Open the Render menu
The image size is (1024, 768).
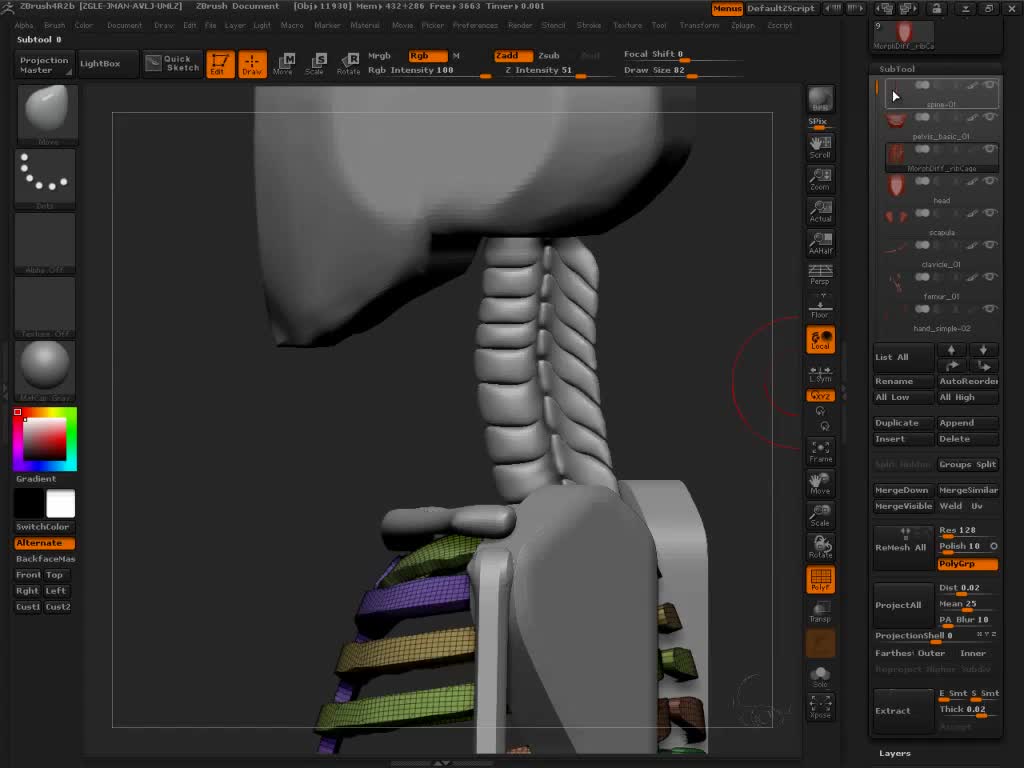pyautogui.click(x=520, y=25)
